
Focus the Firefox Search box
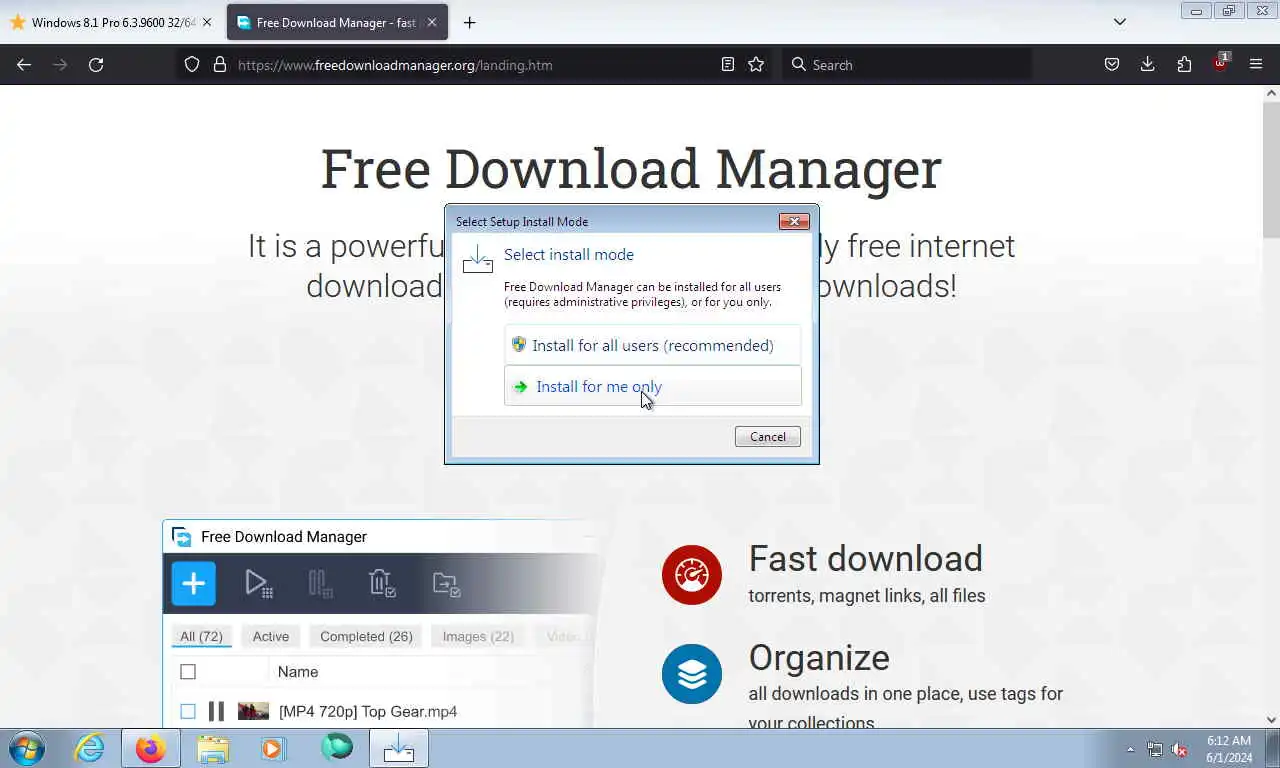click(906, 64)
